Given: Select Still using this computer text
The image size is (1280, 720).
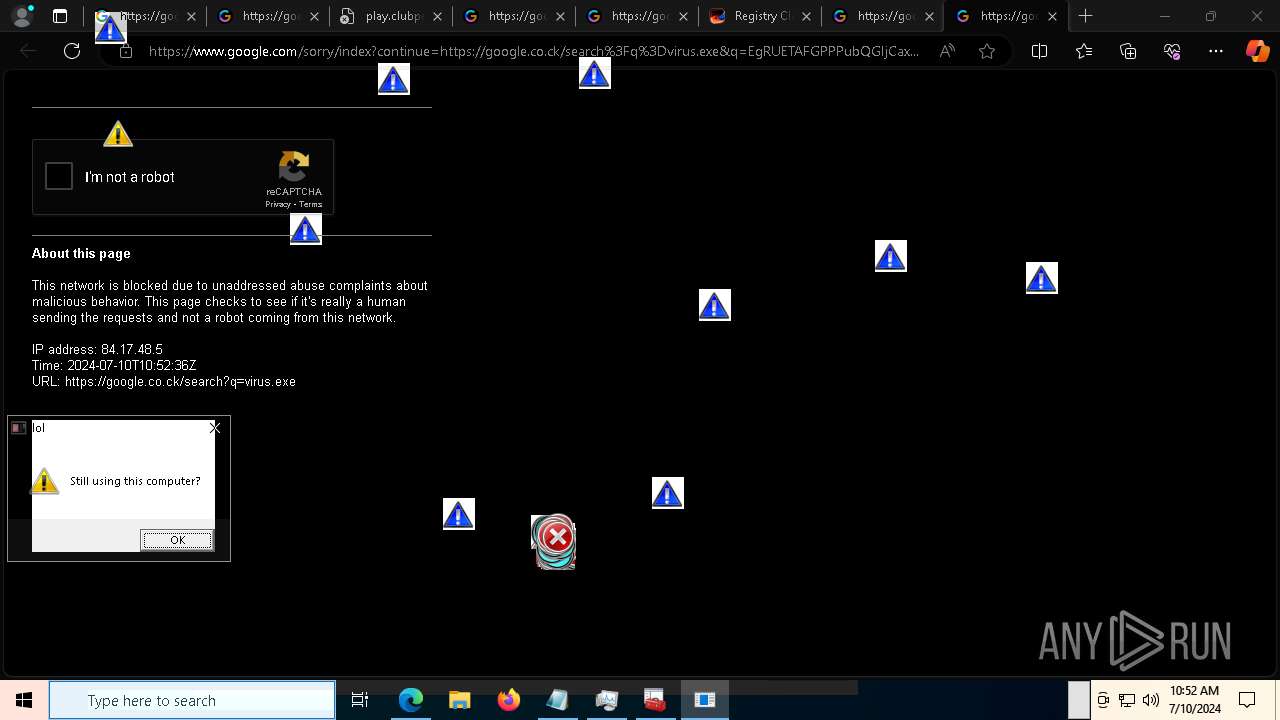Looking at the screenshot, I should pos(135,481).
